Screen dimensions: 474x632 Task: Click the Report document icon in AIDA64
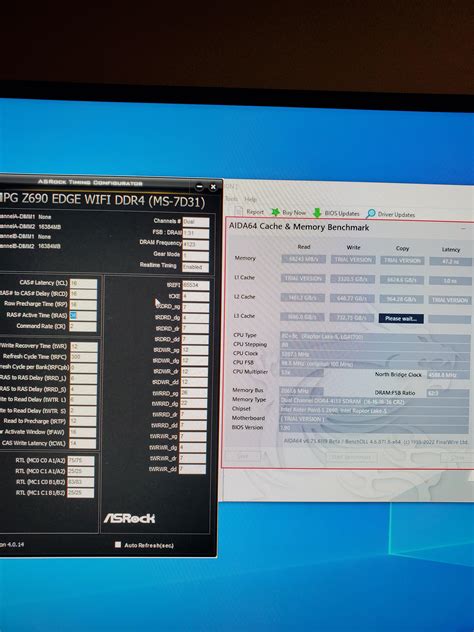pyautogui.click(x=239, y=211)
